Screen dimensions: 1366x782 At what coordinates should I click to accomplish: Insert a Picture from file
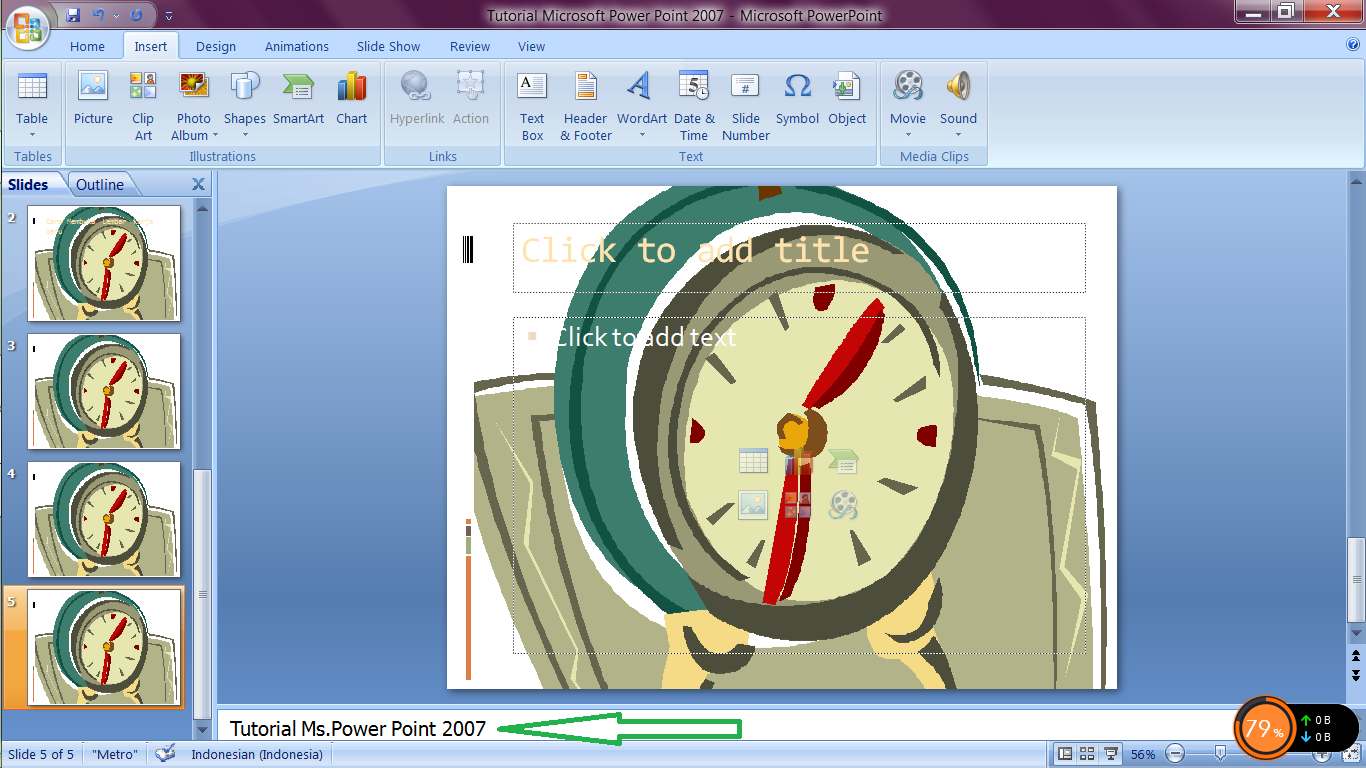[92, 100]
